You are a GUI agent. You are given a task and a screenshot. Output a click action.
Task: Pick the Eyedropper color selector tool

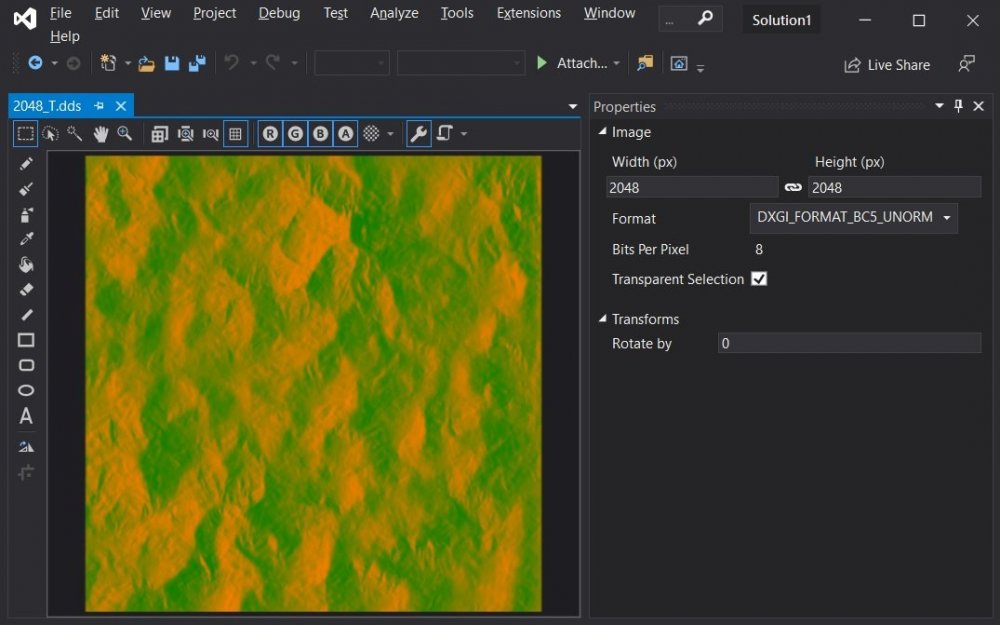(x=26, y=239)
